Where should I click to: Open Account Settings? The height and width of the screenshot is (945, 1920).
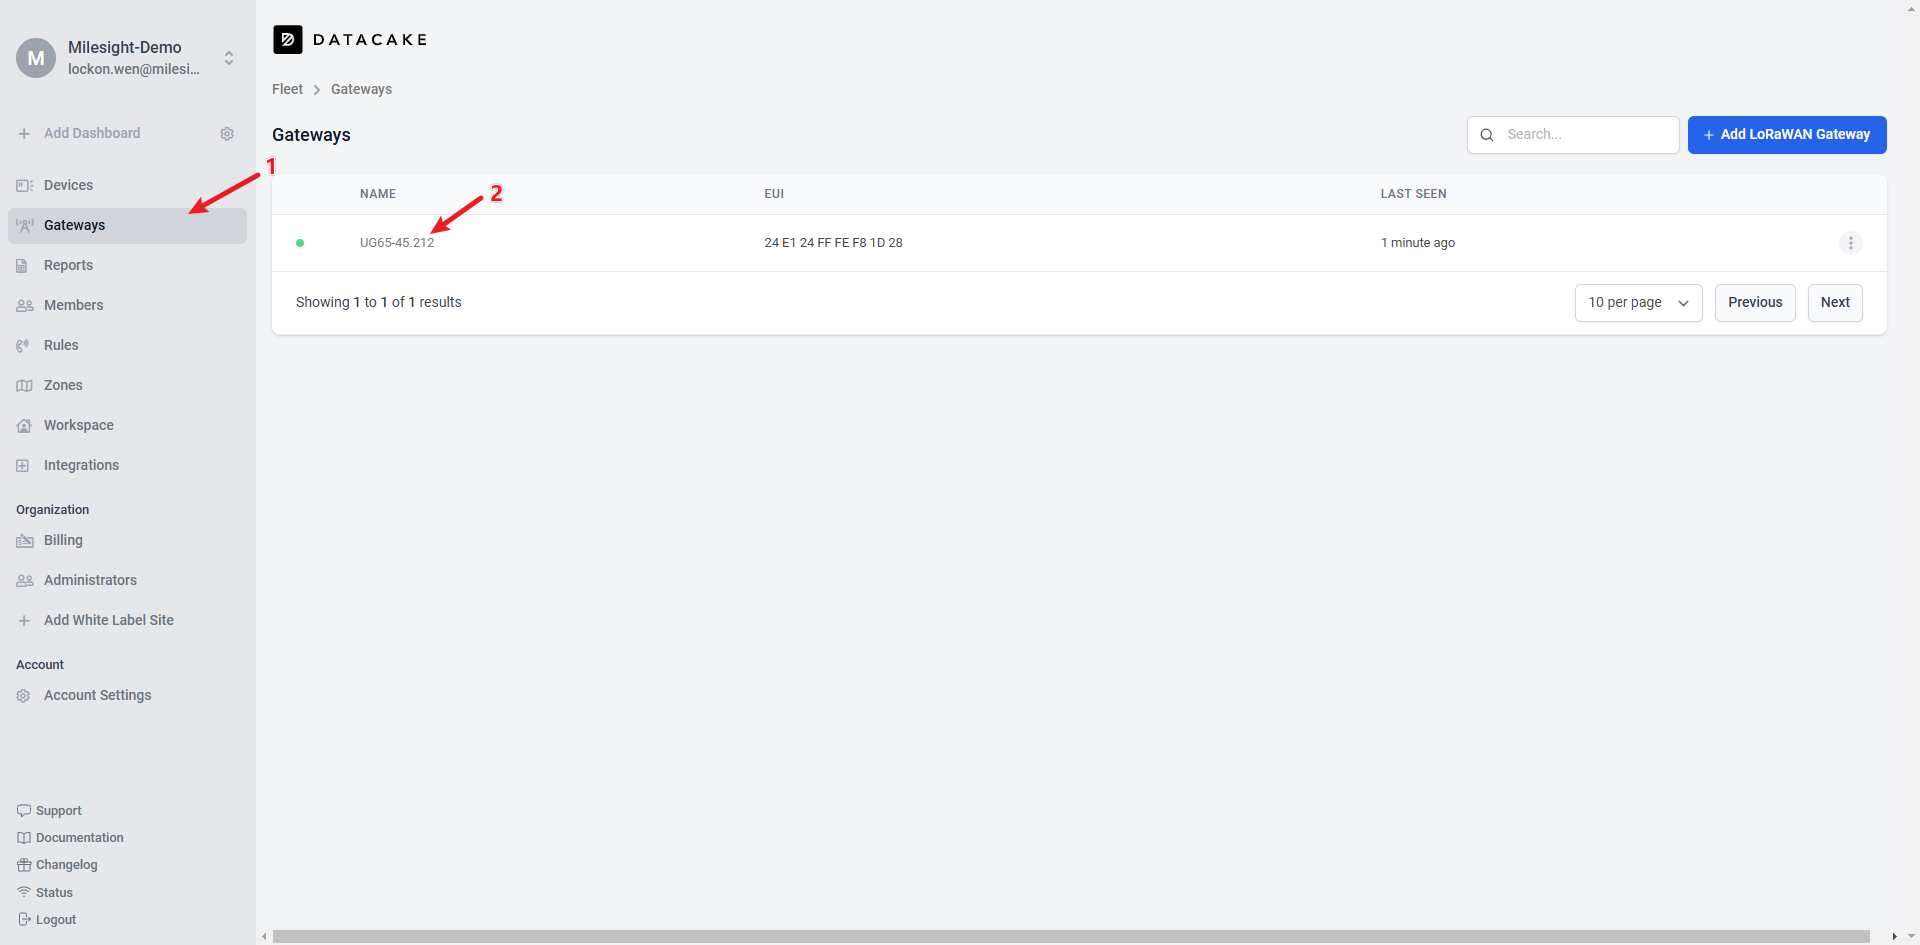pyautogui.click(x=127, y=696)
